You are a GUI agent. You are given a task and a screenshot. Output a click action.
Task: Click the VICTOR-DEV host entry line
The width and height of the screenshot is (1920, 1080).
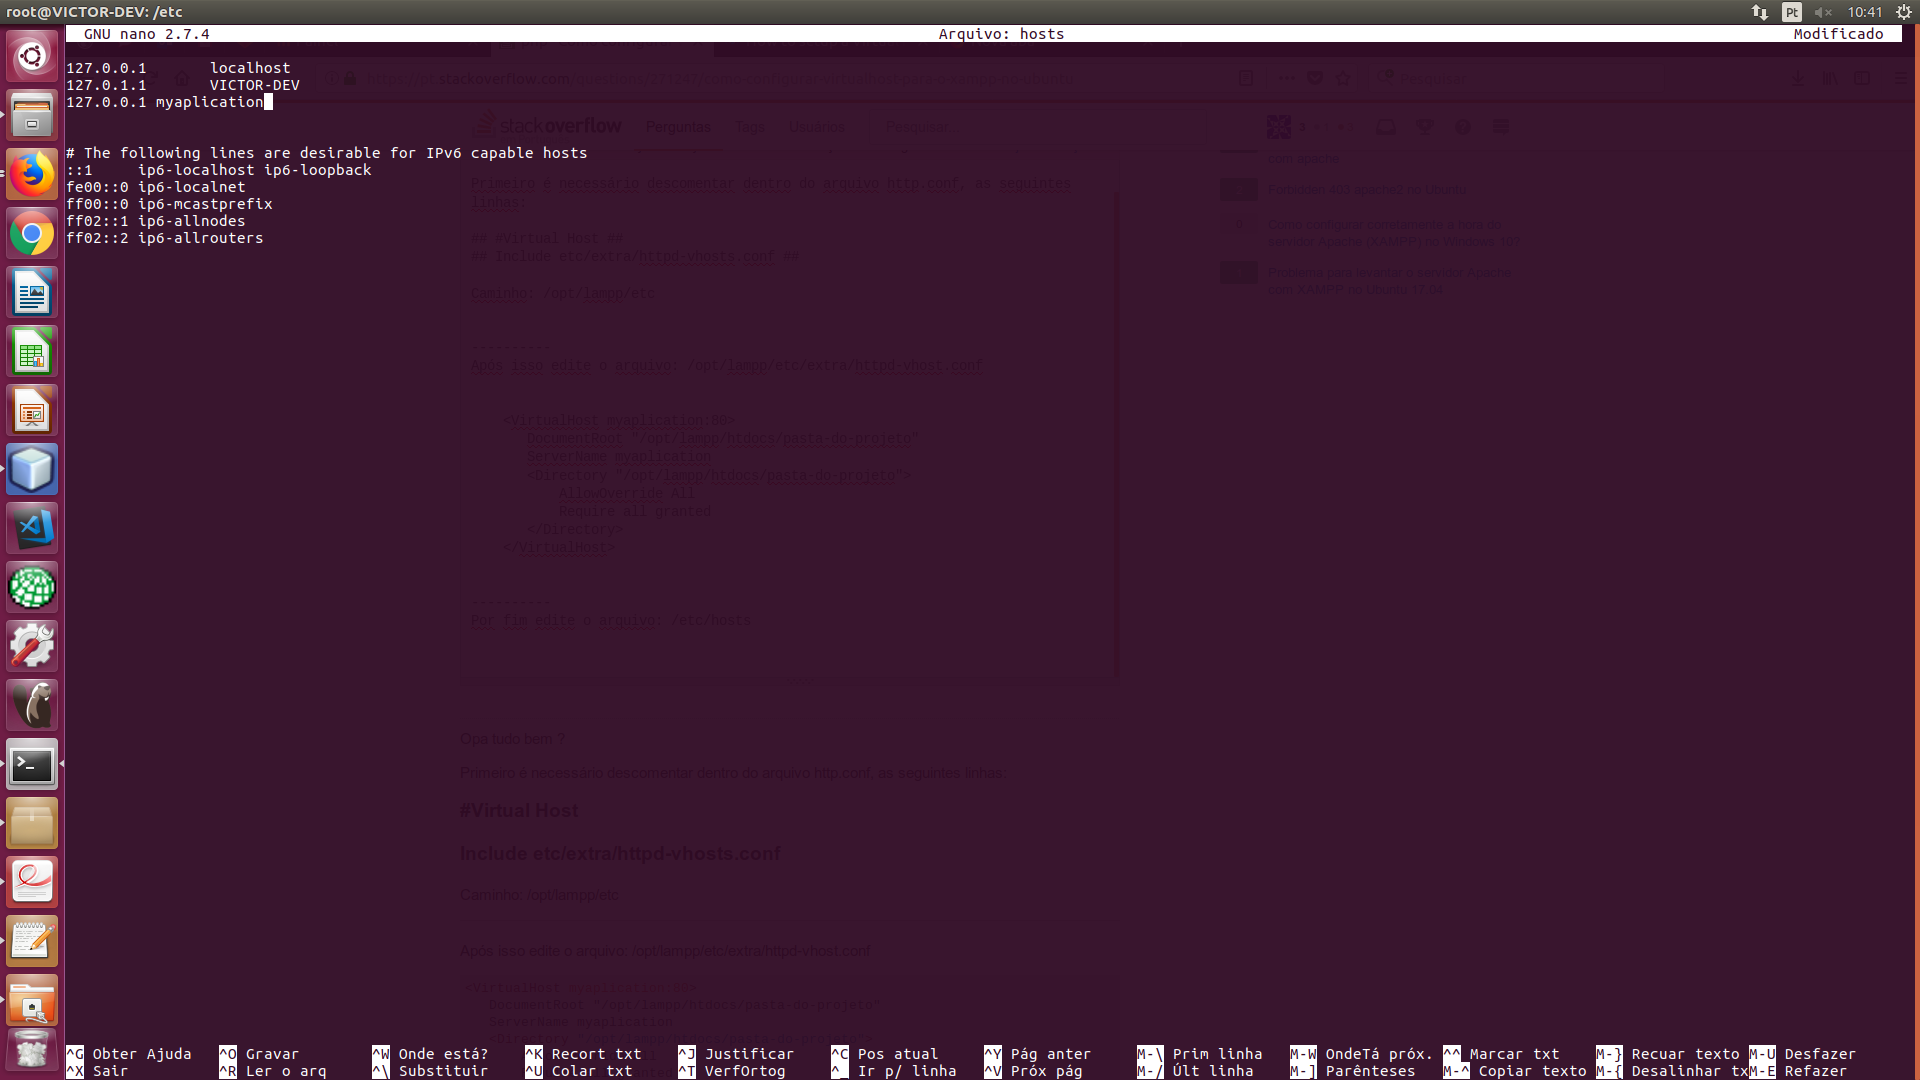[x=183, y=85]
